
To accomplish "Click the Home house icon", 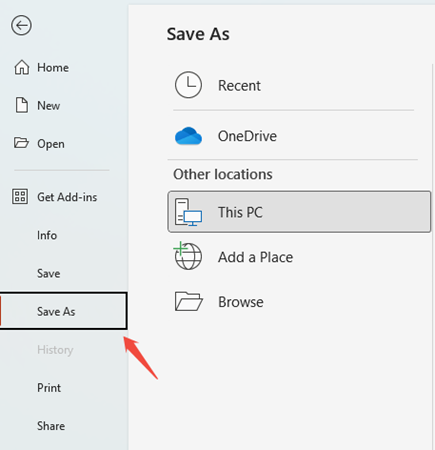I will [22, 67].
